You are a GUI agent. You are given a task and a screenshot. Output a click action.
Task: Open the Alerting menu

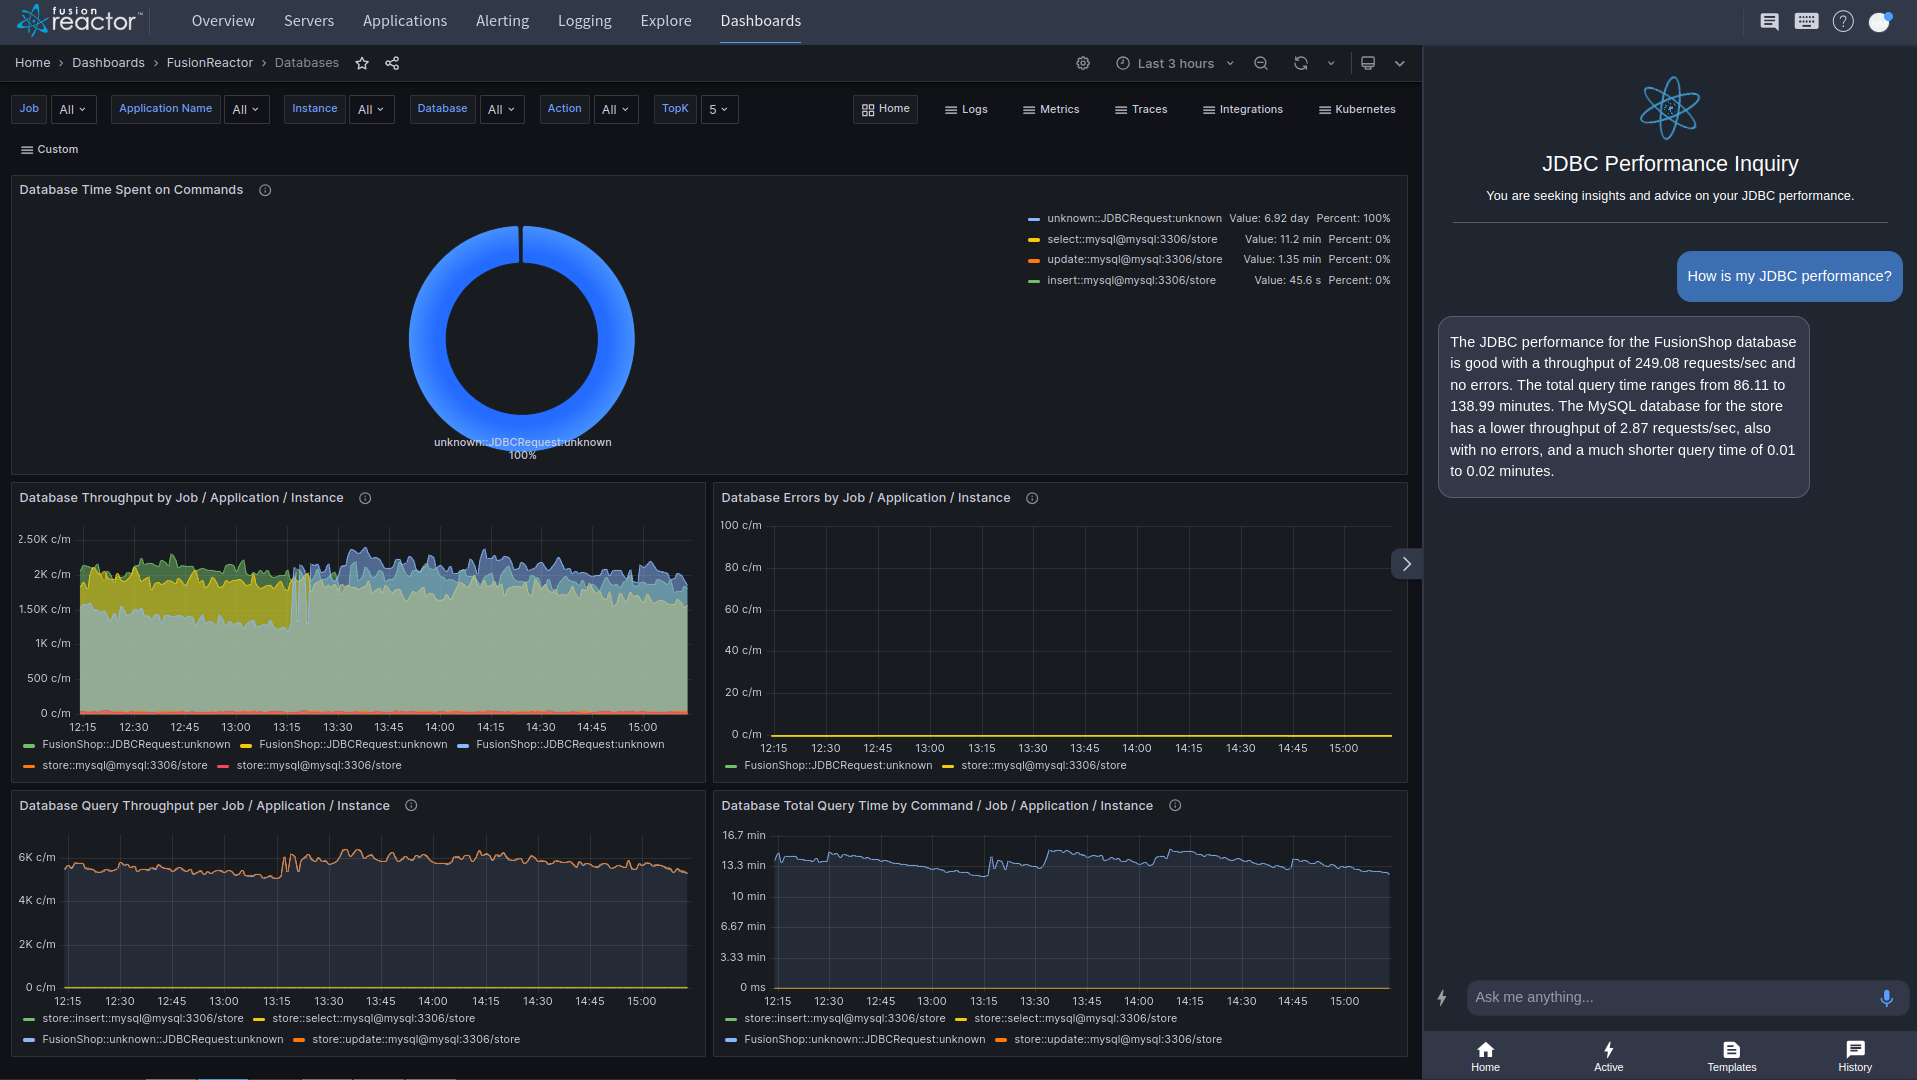pyautogui.click(x=502, y=21)
